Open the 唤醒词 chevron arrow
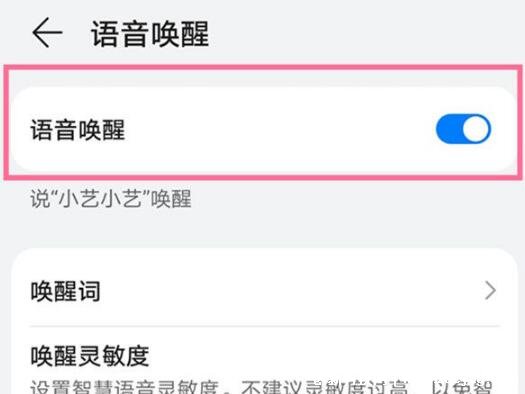 490,290
